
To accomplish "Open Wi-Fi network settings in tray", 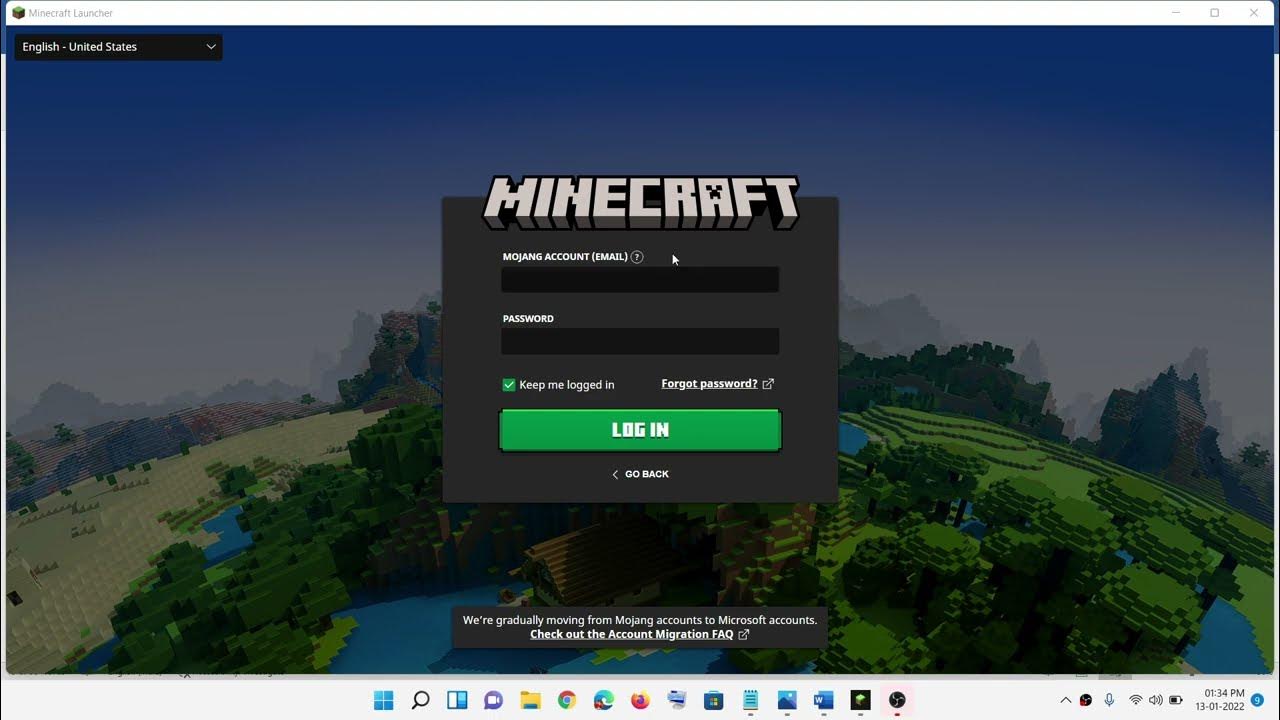I will pyautogui.click(x=1136, y=700).
